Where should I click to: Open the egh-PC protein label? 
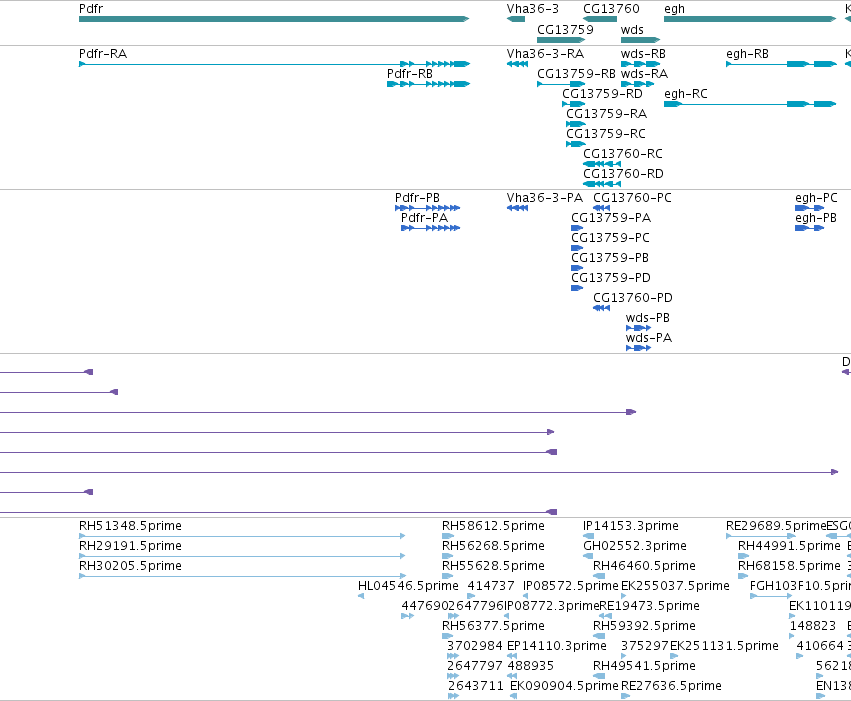[x=816, y=197]
